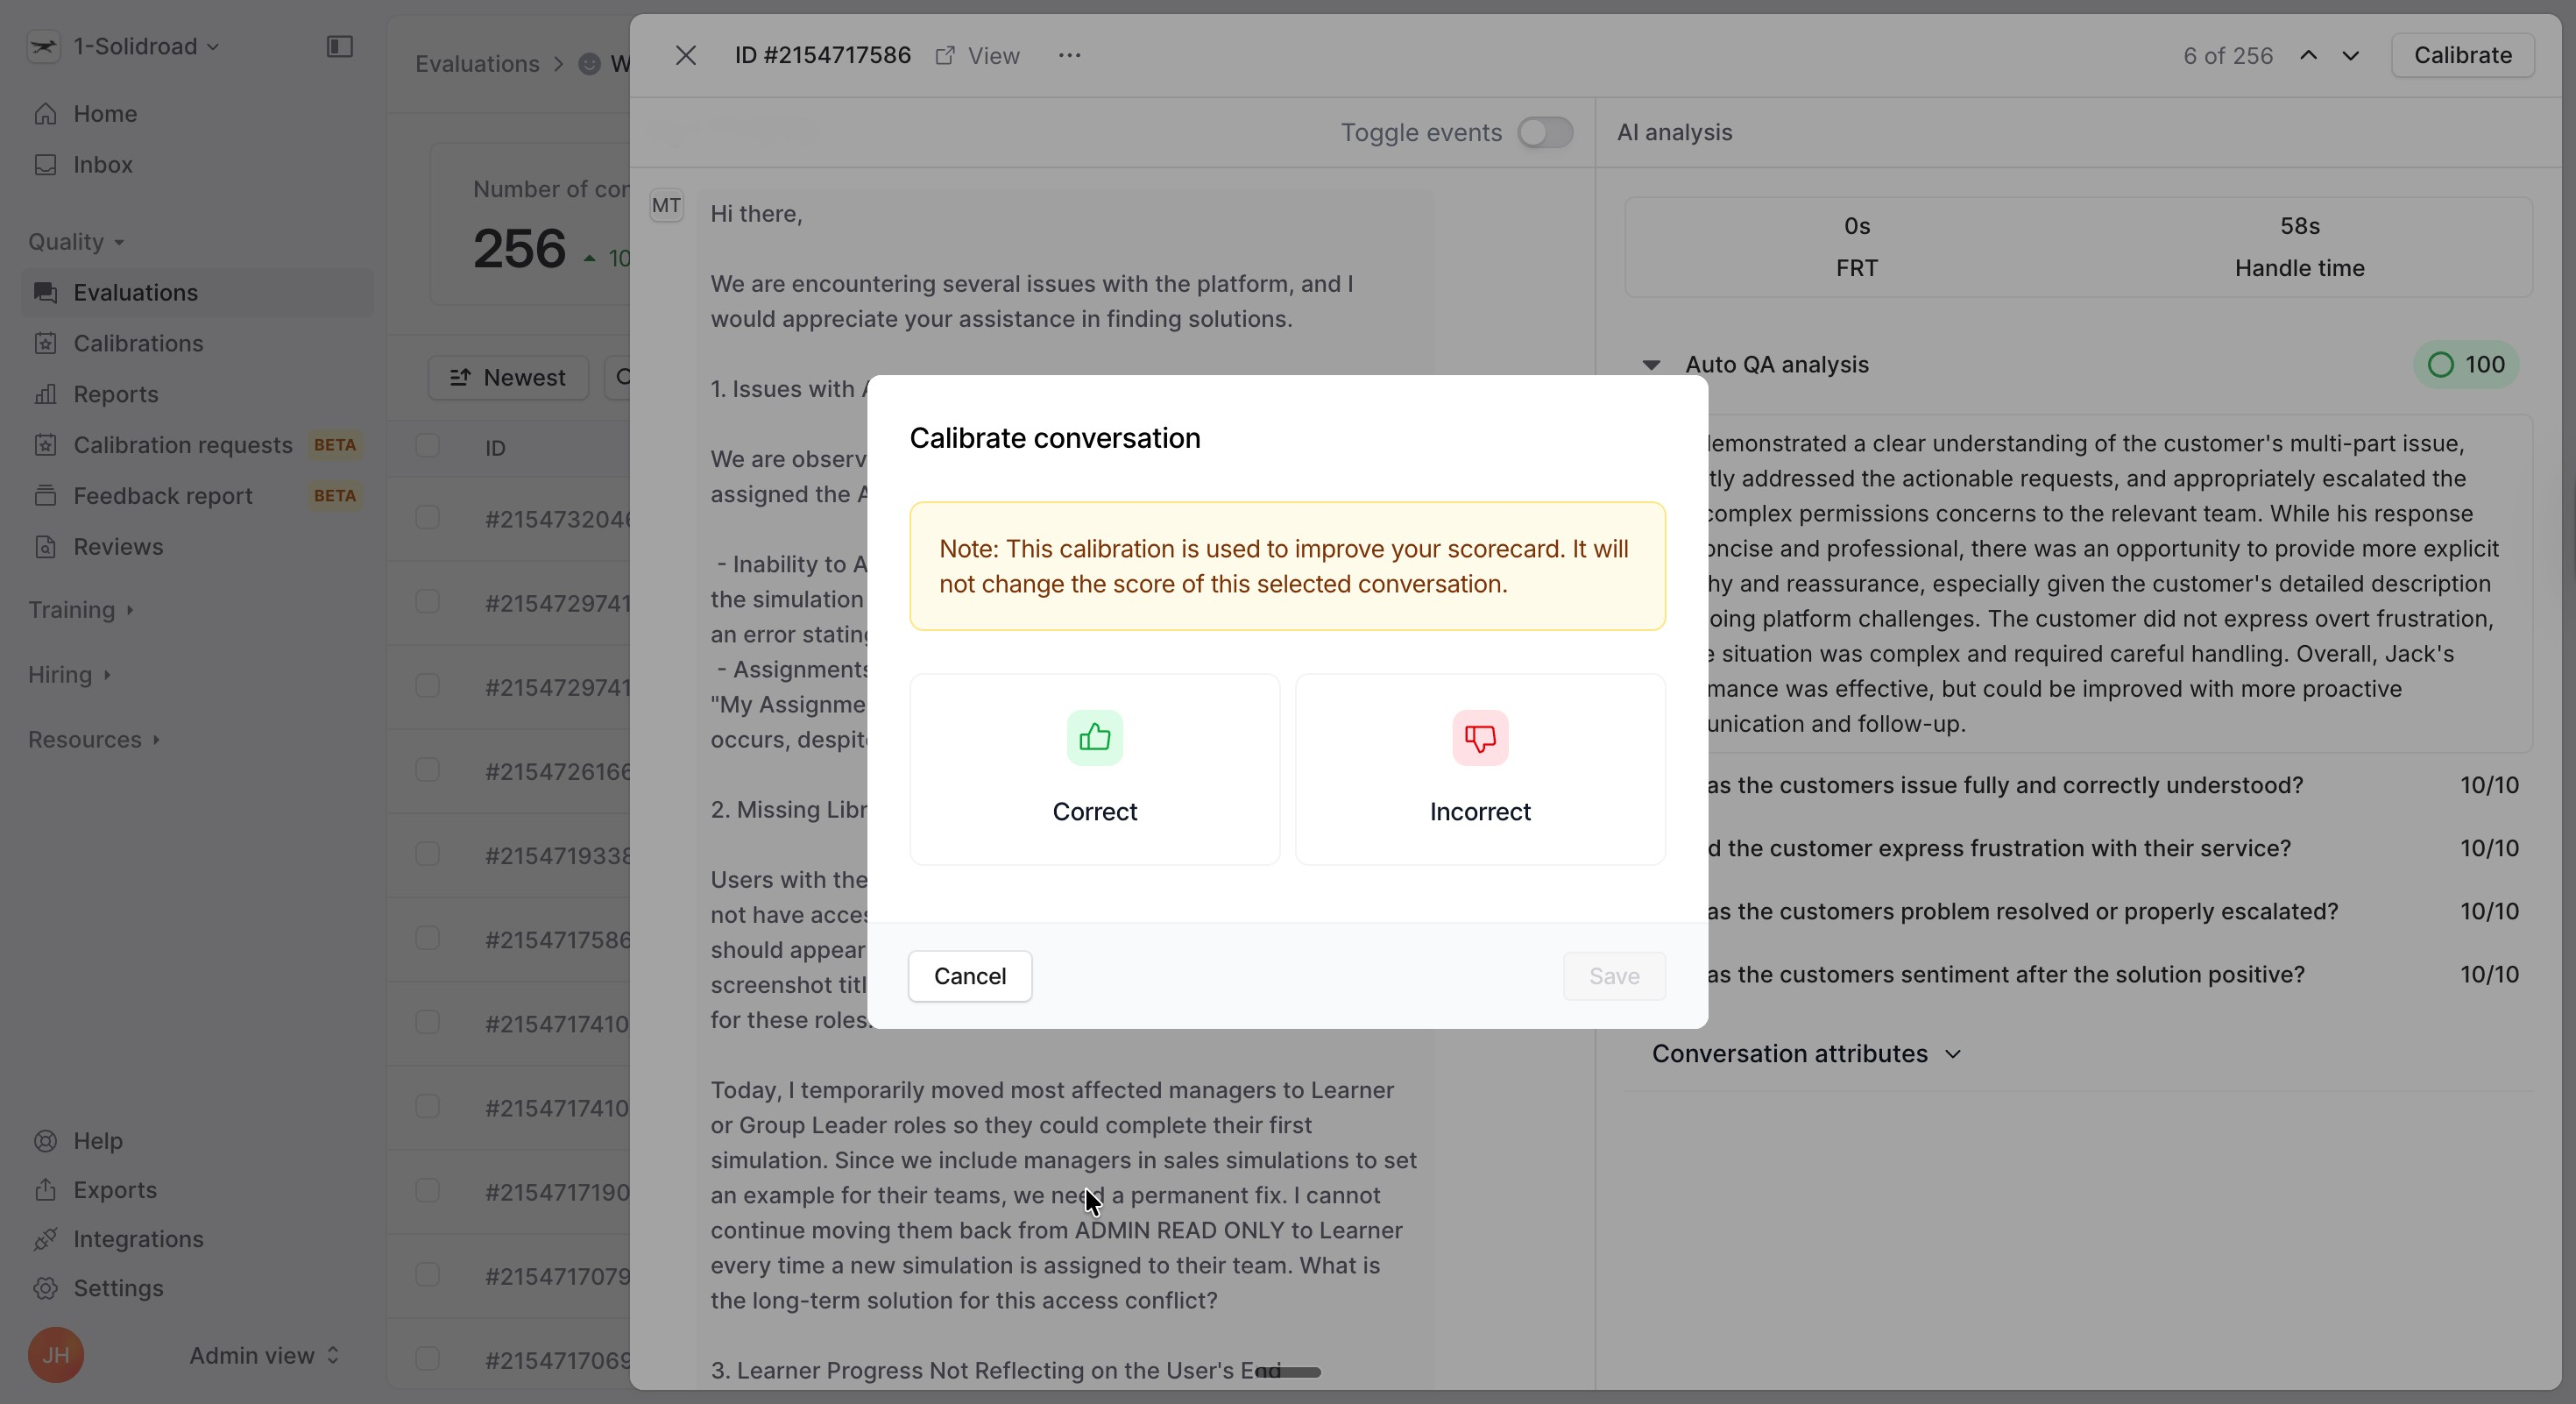Switch on the Toggle events switch

tap(1544, 132)
